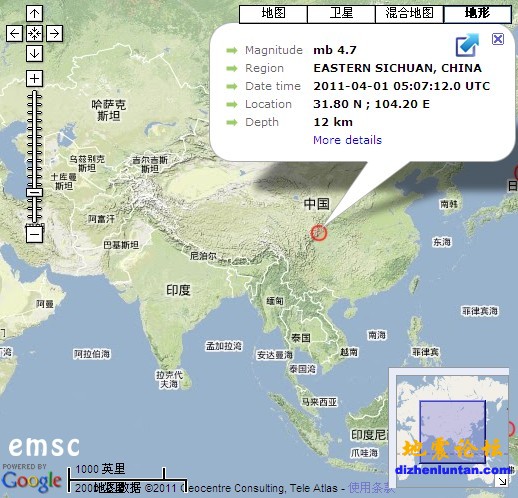Click the center return-to-last-result icon
The width and height of the screenshot is (518, 498).
pos(34,34)
